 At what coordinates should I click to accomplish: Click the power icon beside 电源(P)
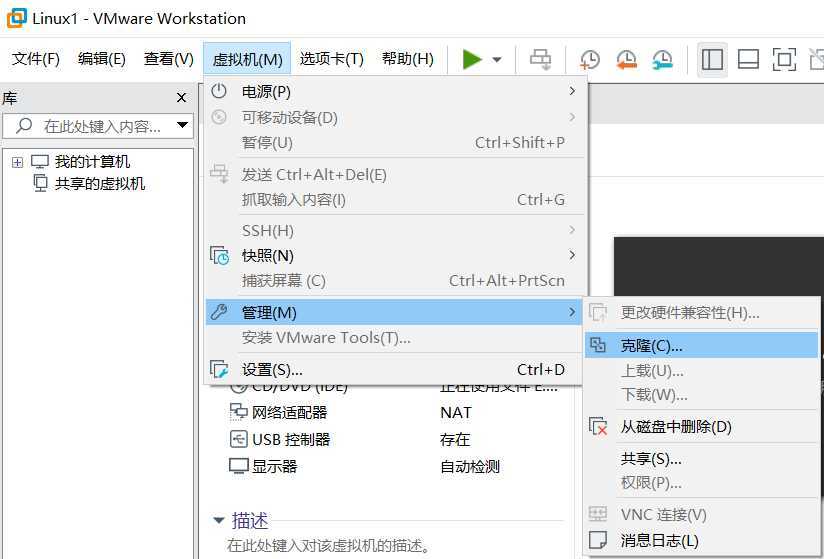click(219, 91)
